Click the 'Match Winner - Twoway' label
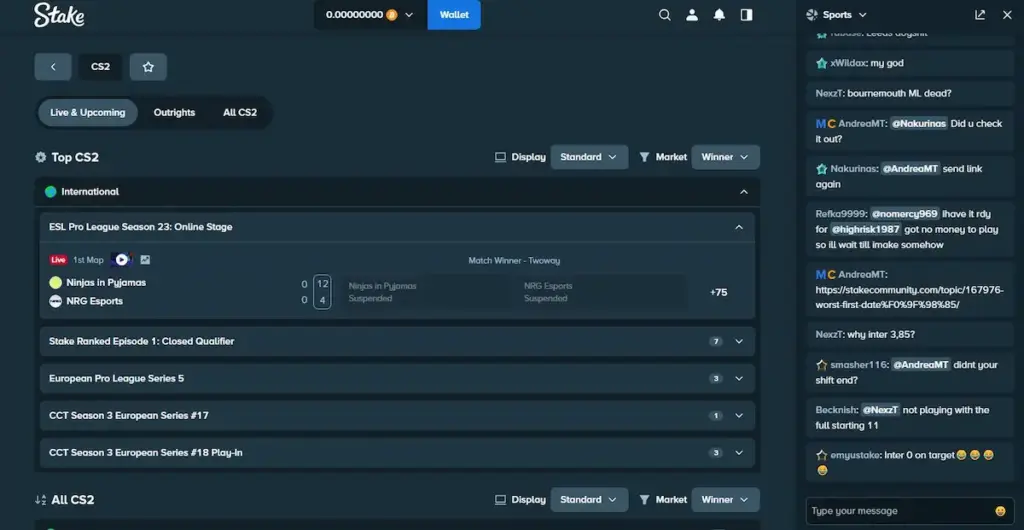 pos(514,260)
